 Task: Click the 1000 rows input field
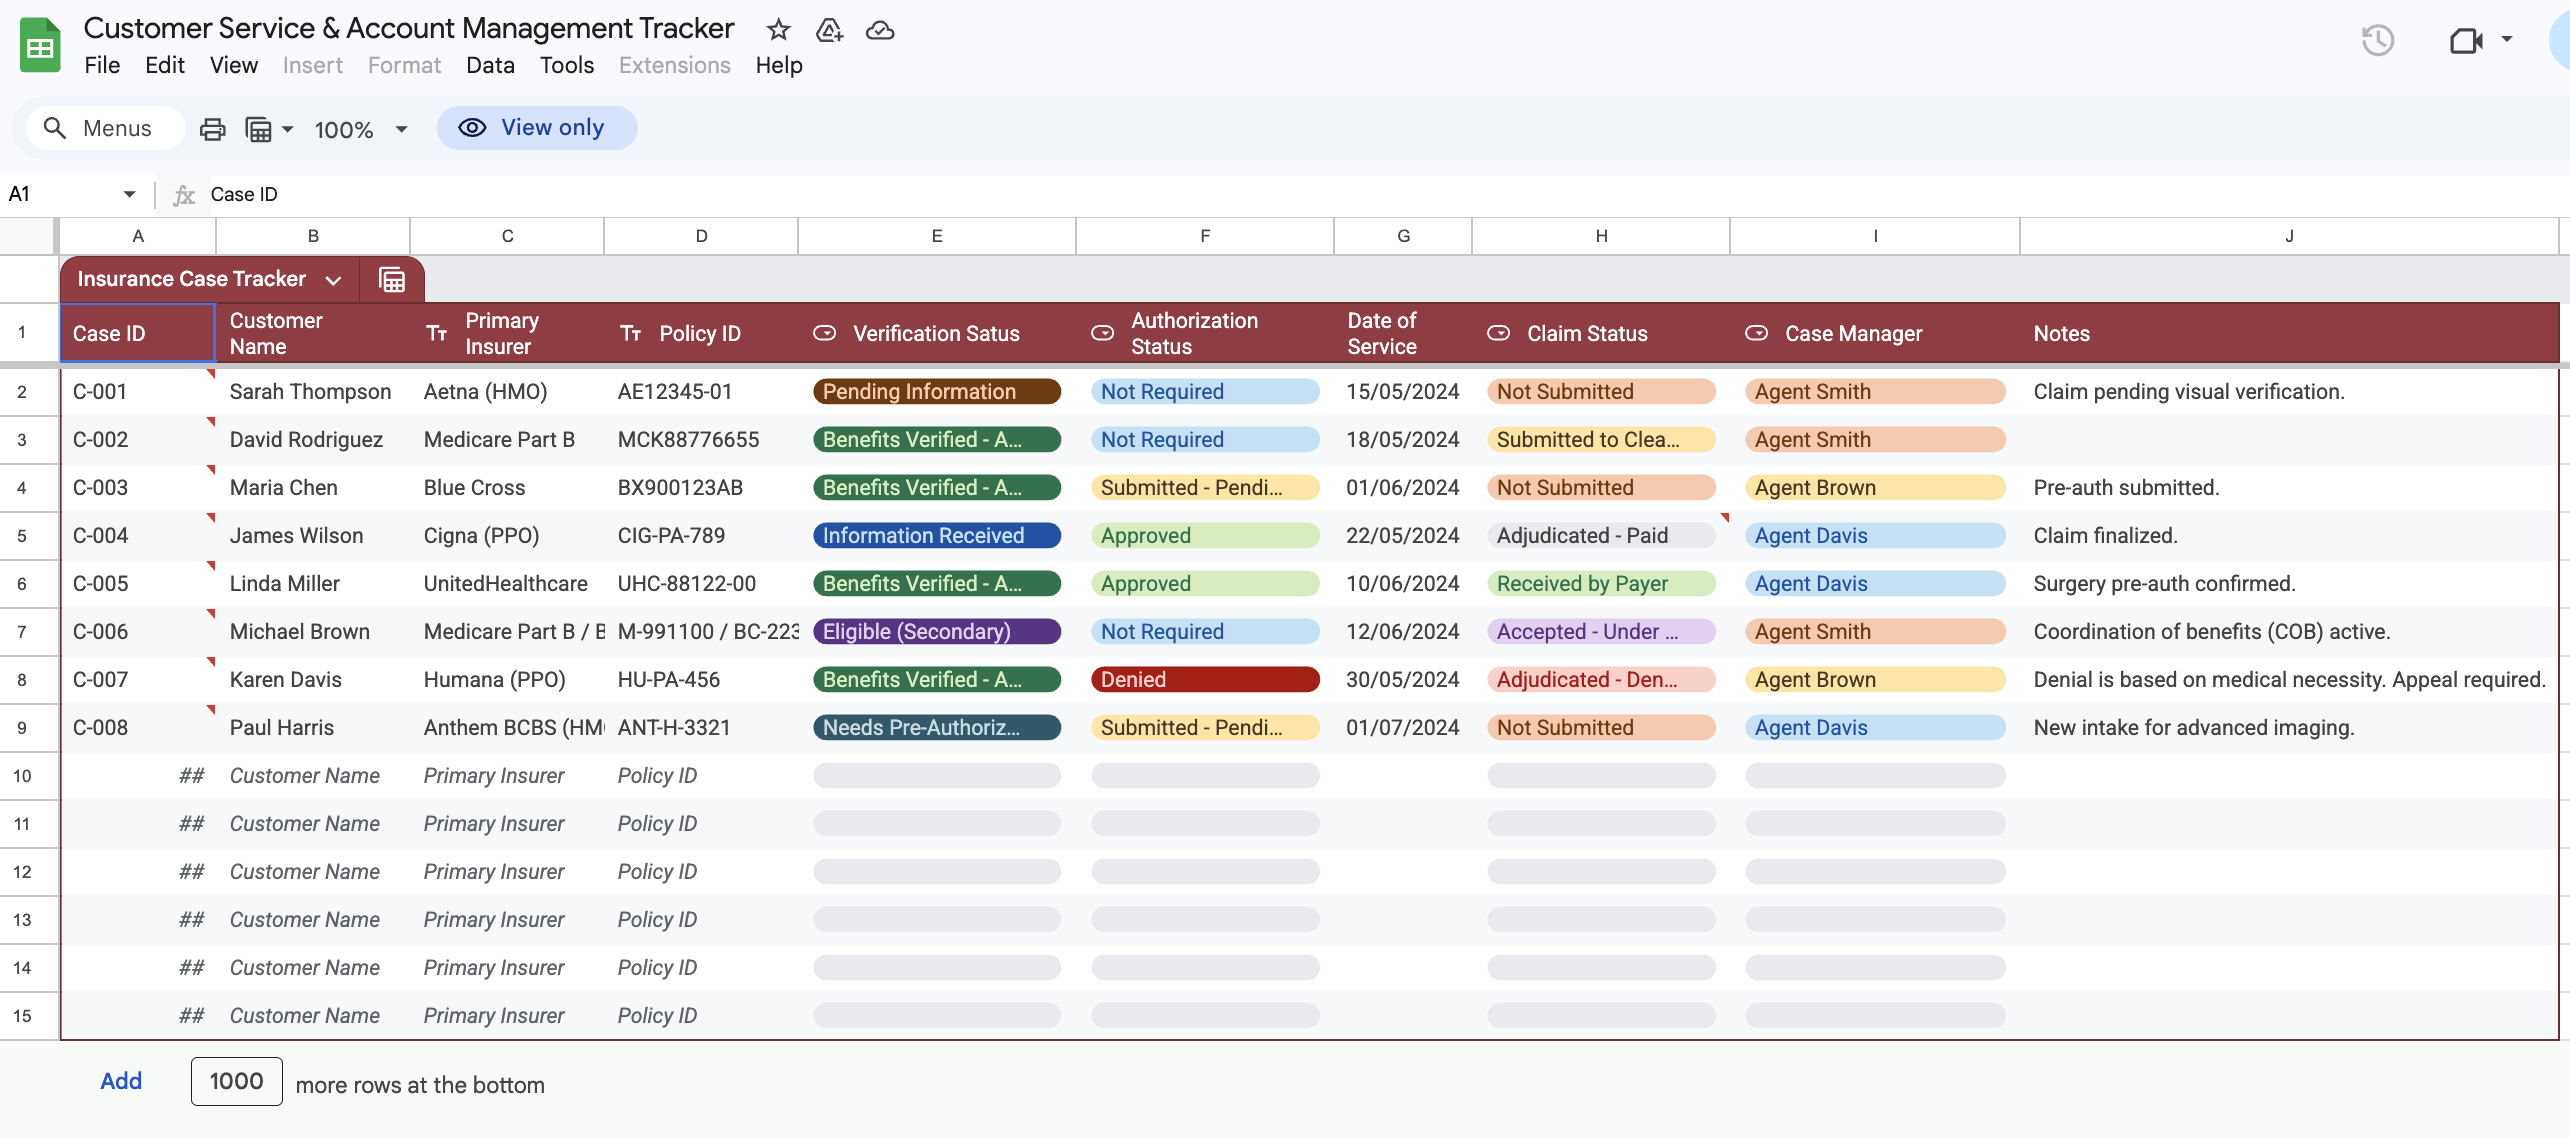pos(237,1082)
